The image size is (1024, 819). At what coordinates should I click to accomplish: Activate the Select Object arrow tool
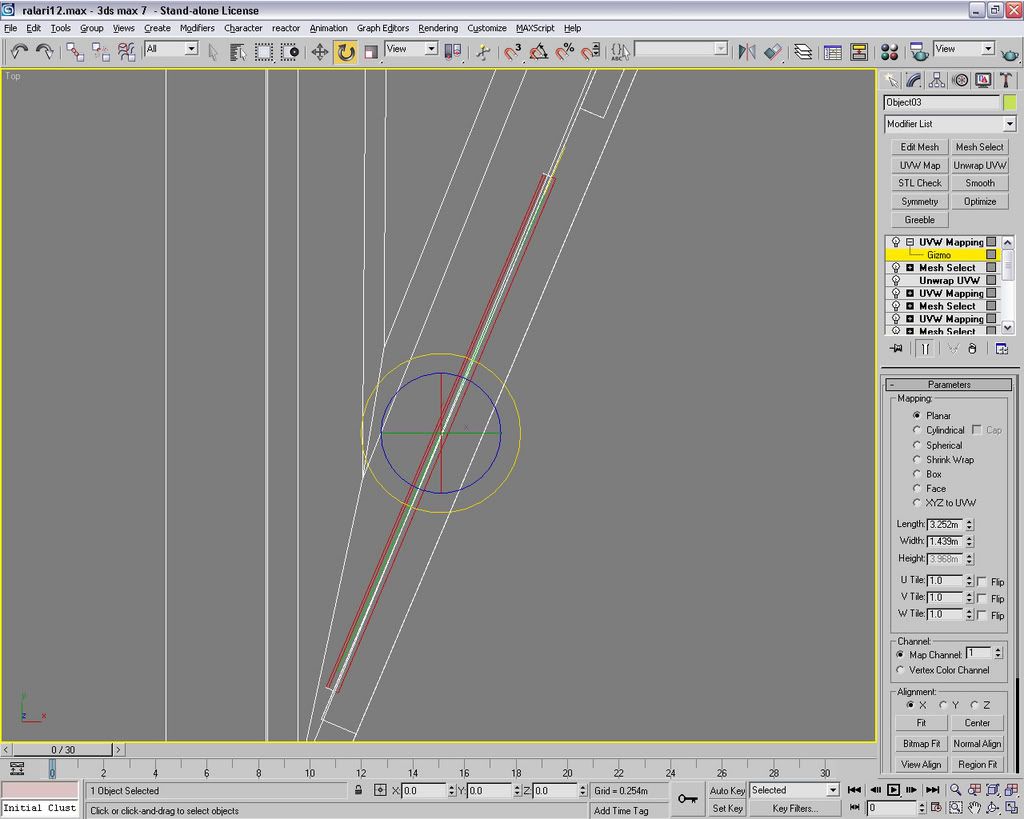(213, 52)
